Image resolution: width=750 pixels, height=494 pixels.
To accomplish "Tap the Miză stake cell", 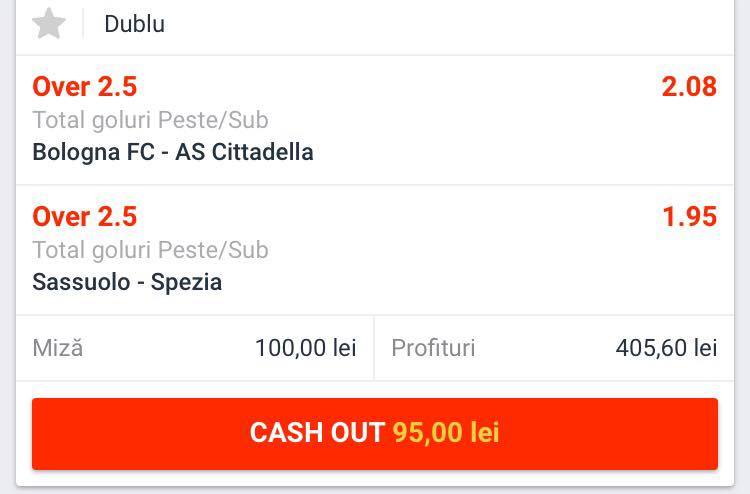I will pyautogui.click(x=195, y=348).
